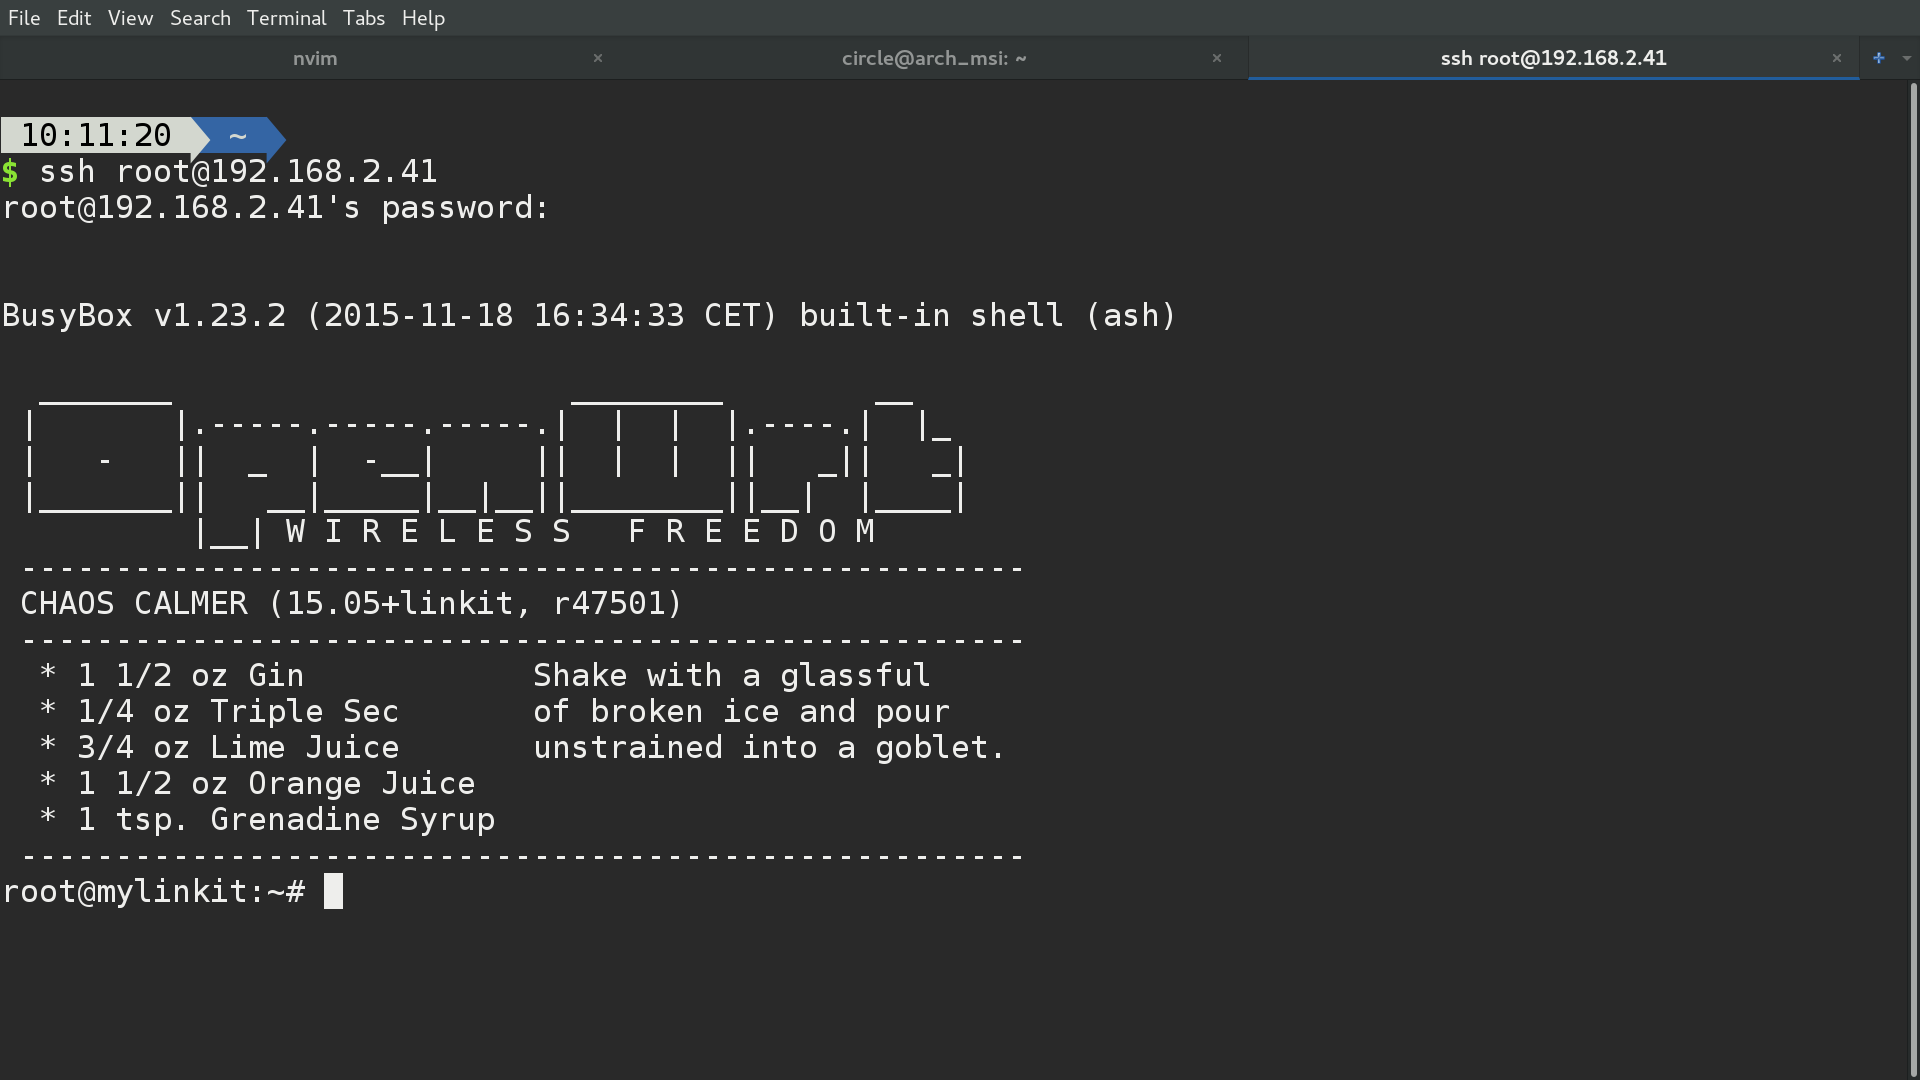
Task: Switch to the nvim tab
Action: pyautogui.click(x=315, y=58)
